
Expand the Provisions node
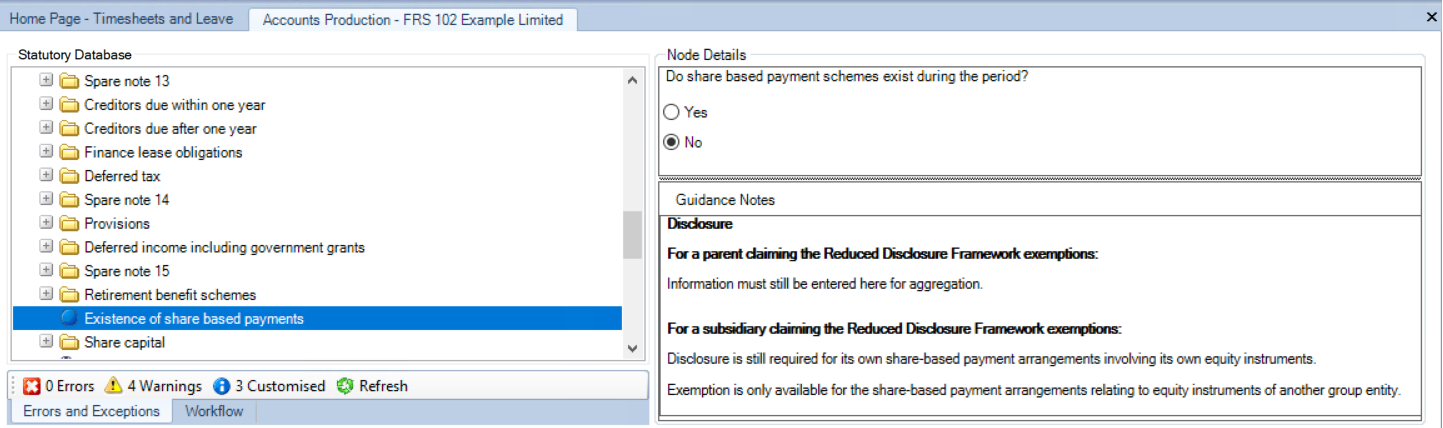coord(46,224)
